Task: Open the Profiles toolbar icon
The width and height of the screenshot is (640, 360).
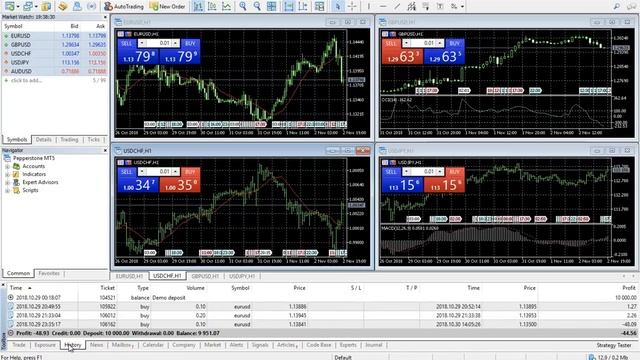Action: click(28, 6)
